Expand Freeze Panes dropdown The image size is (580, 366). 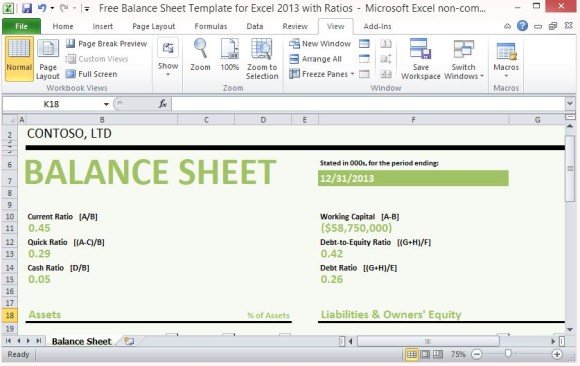pos(353,74)
